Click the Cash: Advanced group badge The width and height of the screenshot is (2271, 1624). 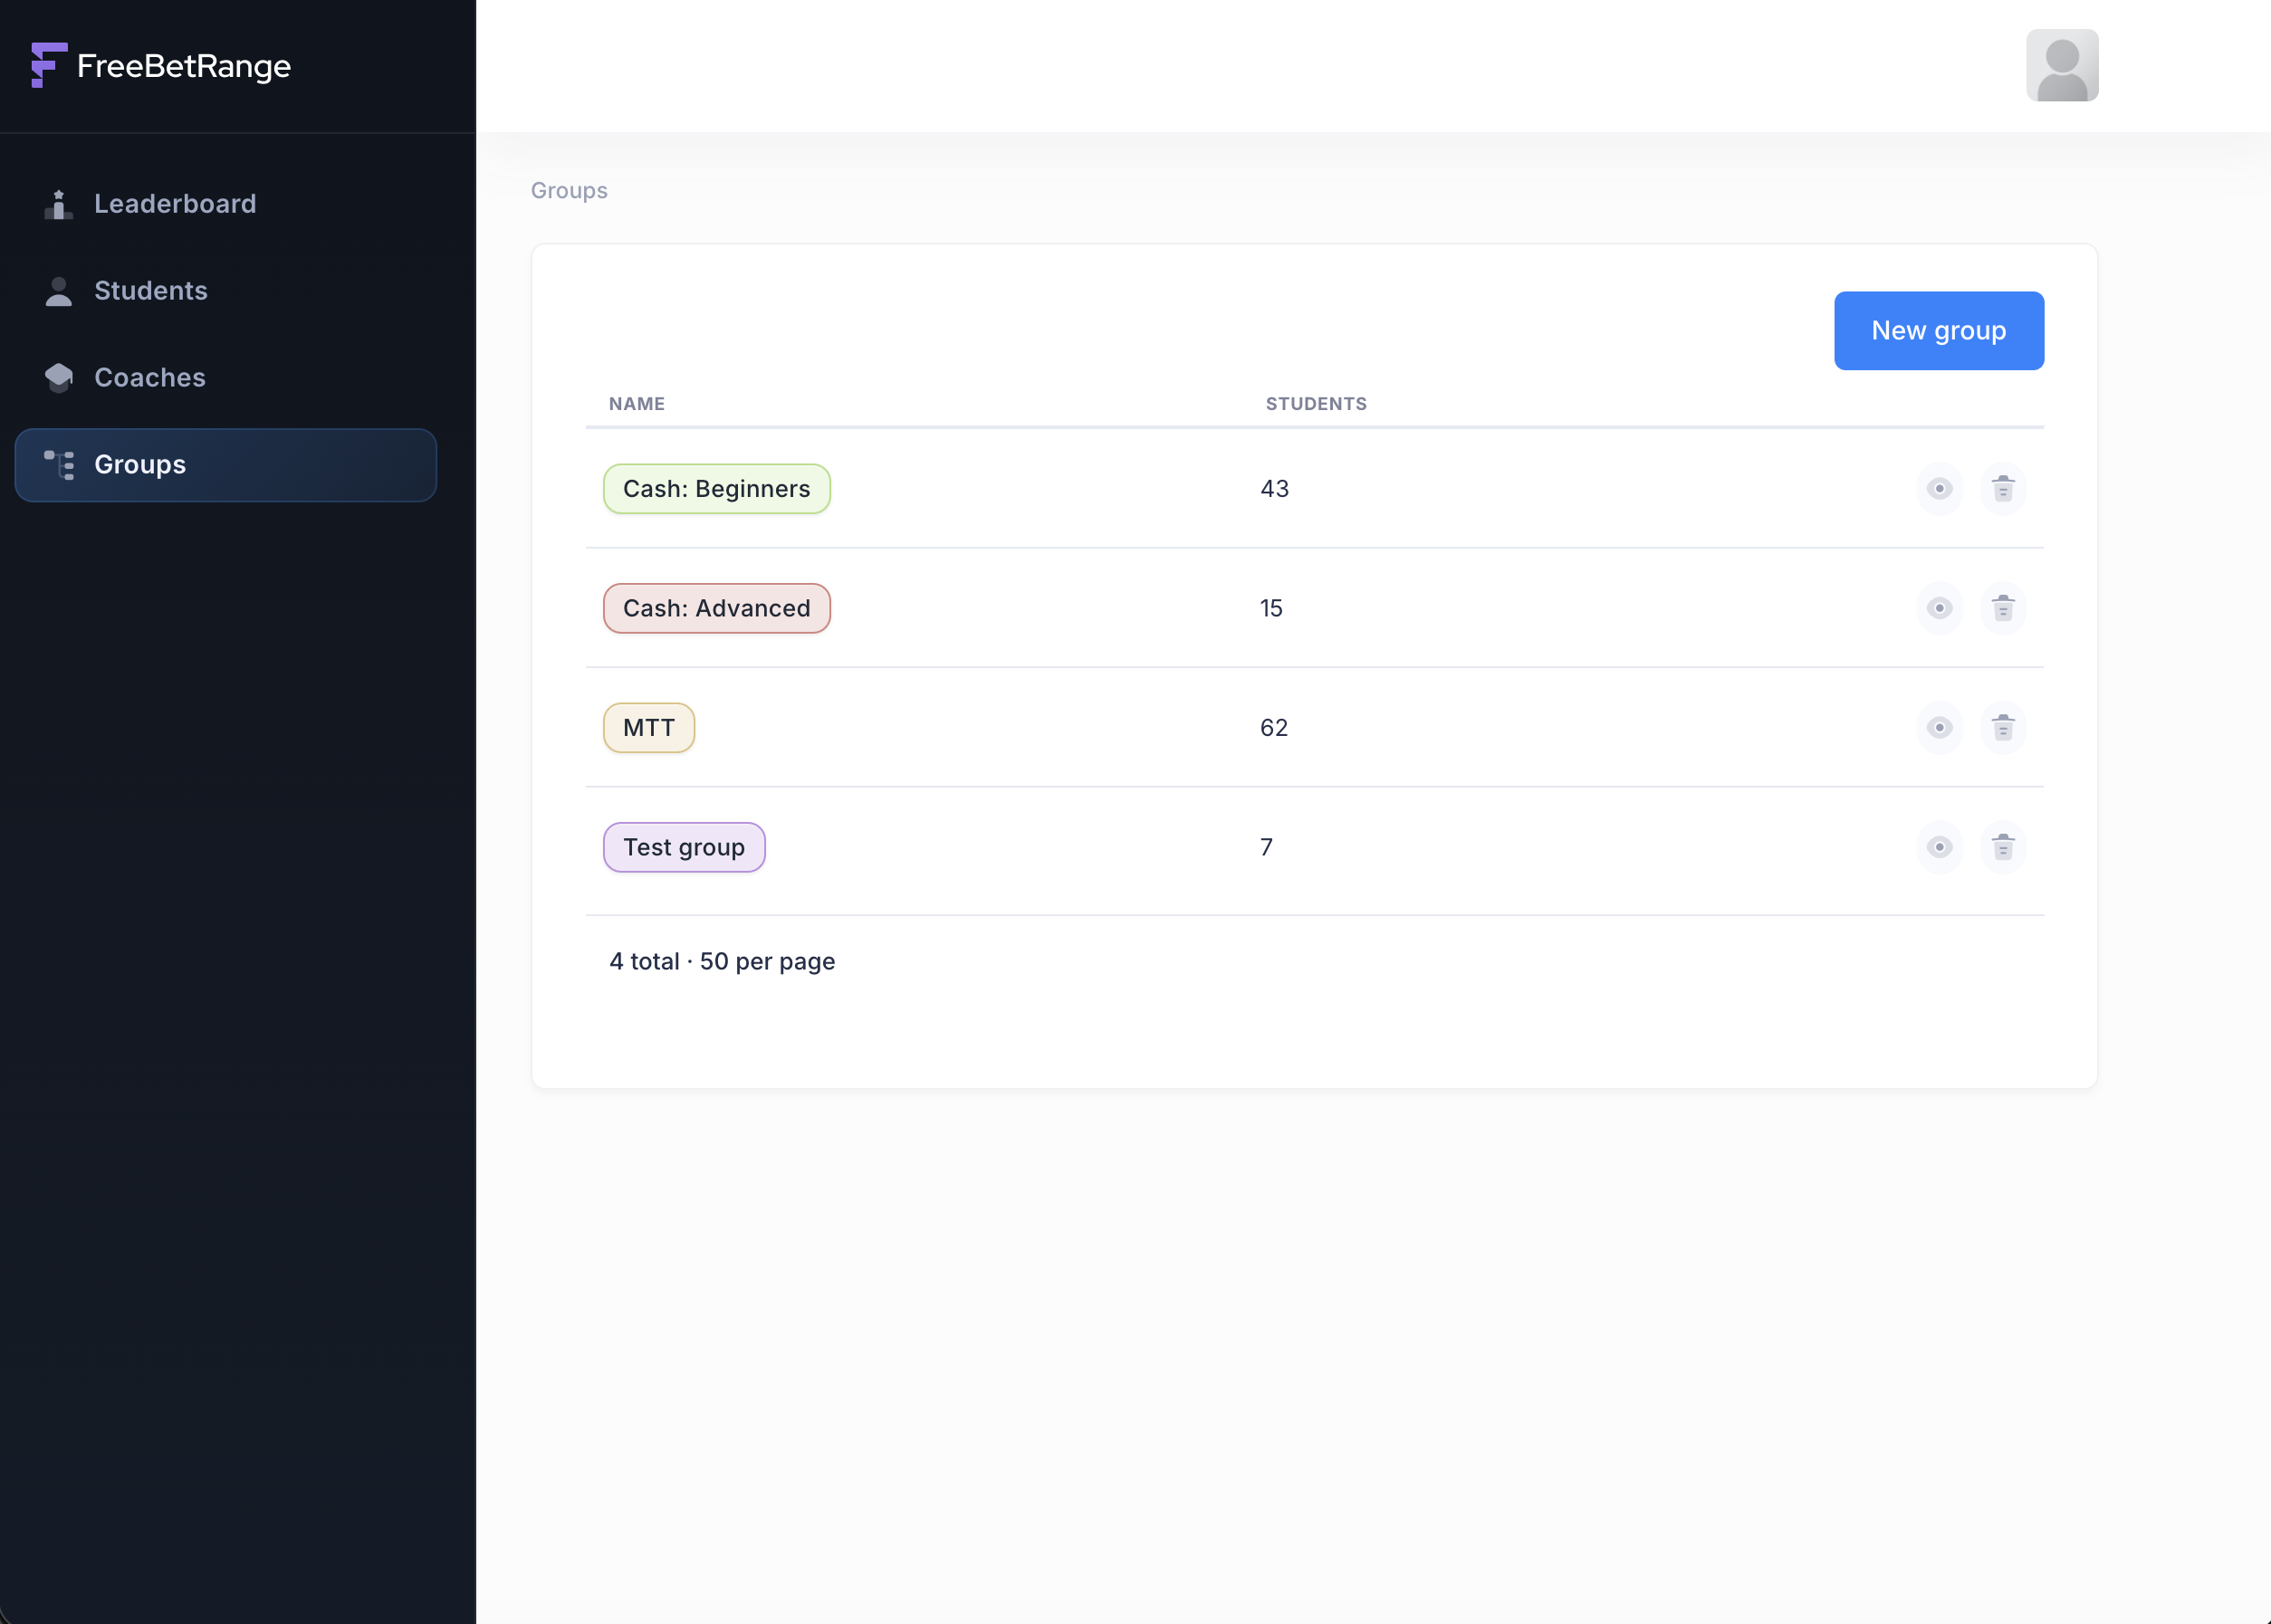tap(716, 607)
